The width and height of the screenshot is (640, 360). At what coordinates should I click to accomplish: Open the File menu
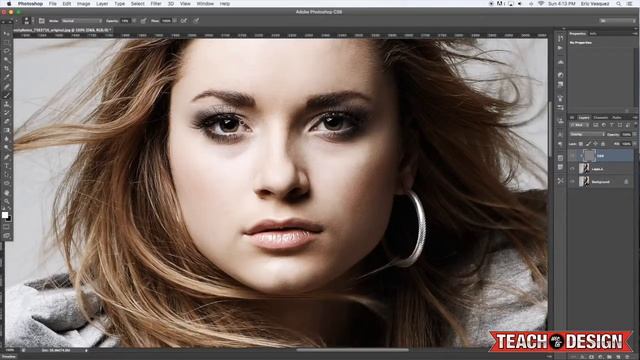(x=53, y=4)
